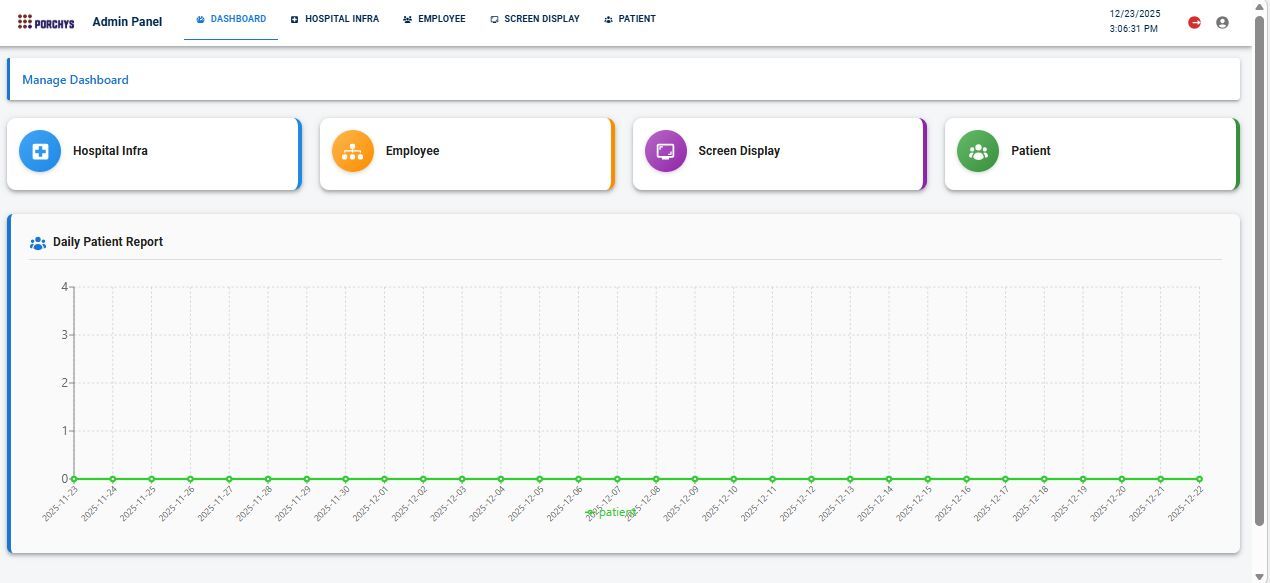
Task: Click the purple Screen Display monitor icon
Action: click(666, 152)
